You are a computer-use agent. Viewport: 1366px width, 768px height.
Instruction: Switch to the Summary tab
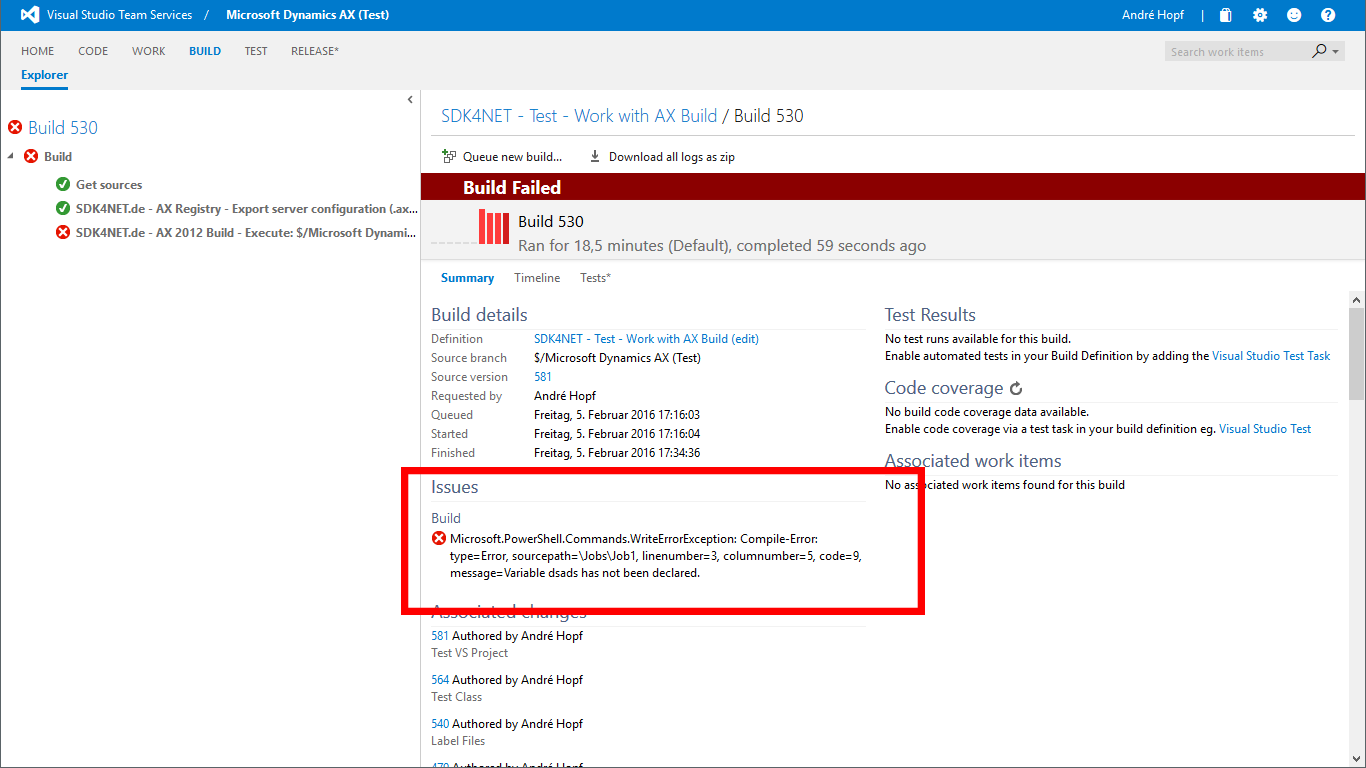coord(467,278)
